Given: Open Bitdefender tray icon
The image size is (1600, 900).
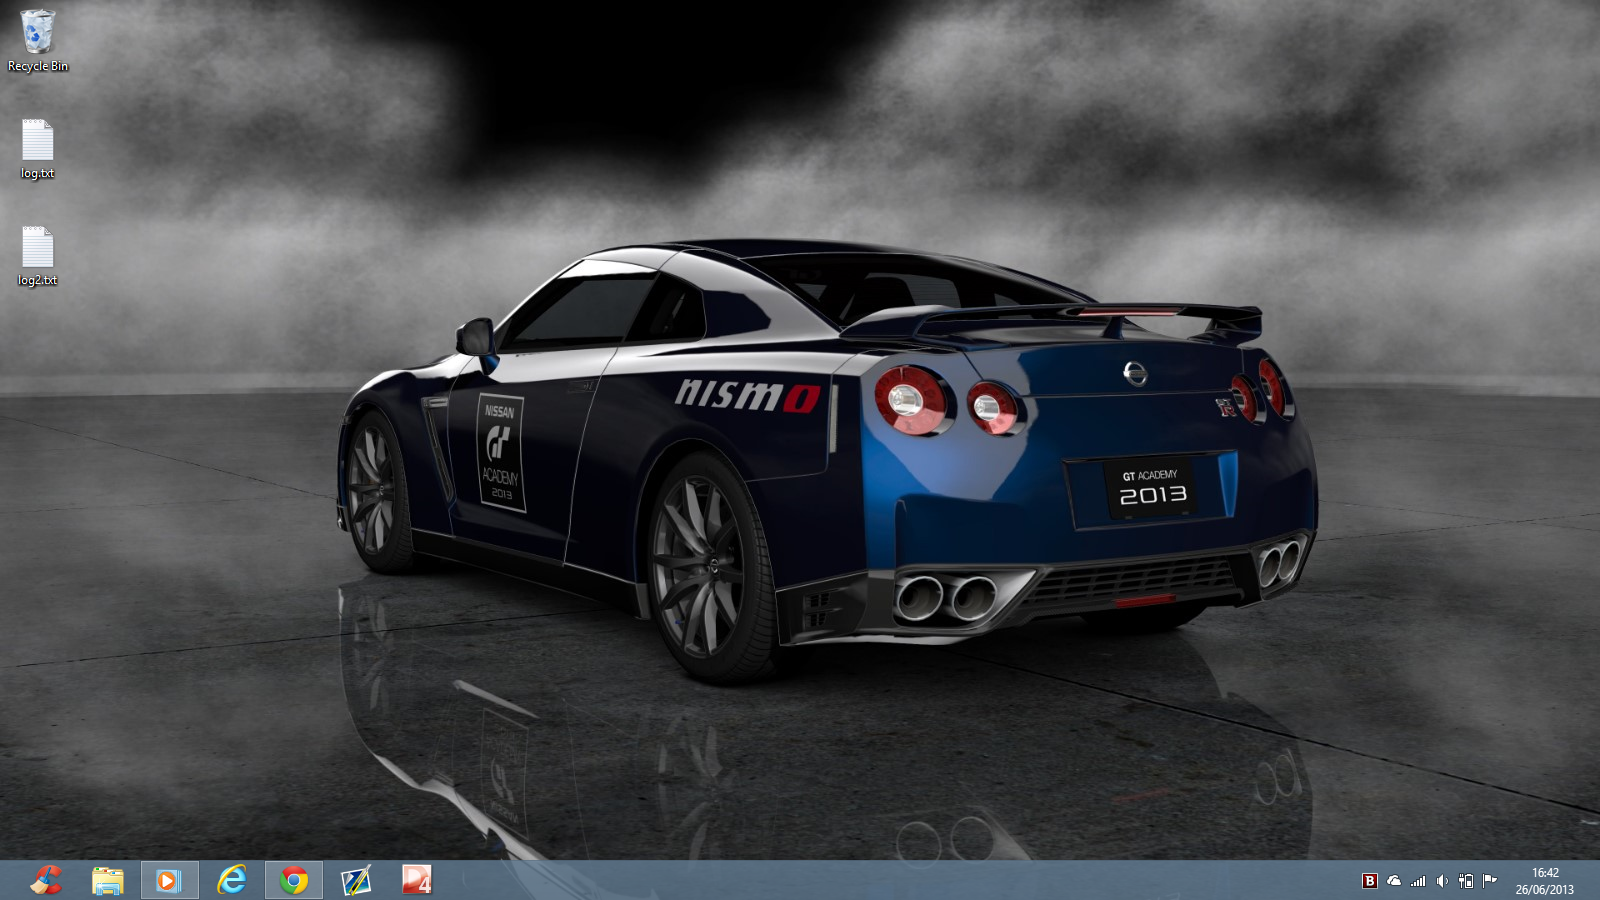Looking at the screenshot, I should pyautogui.click(x=1370, y=881).
